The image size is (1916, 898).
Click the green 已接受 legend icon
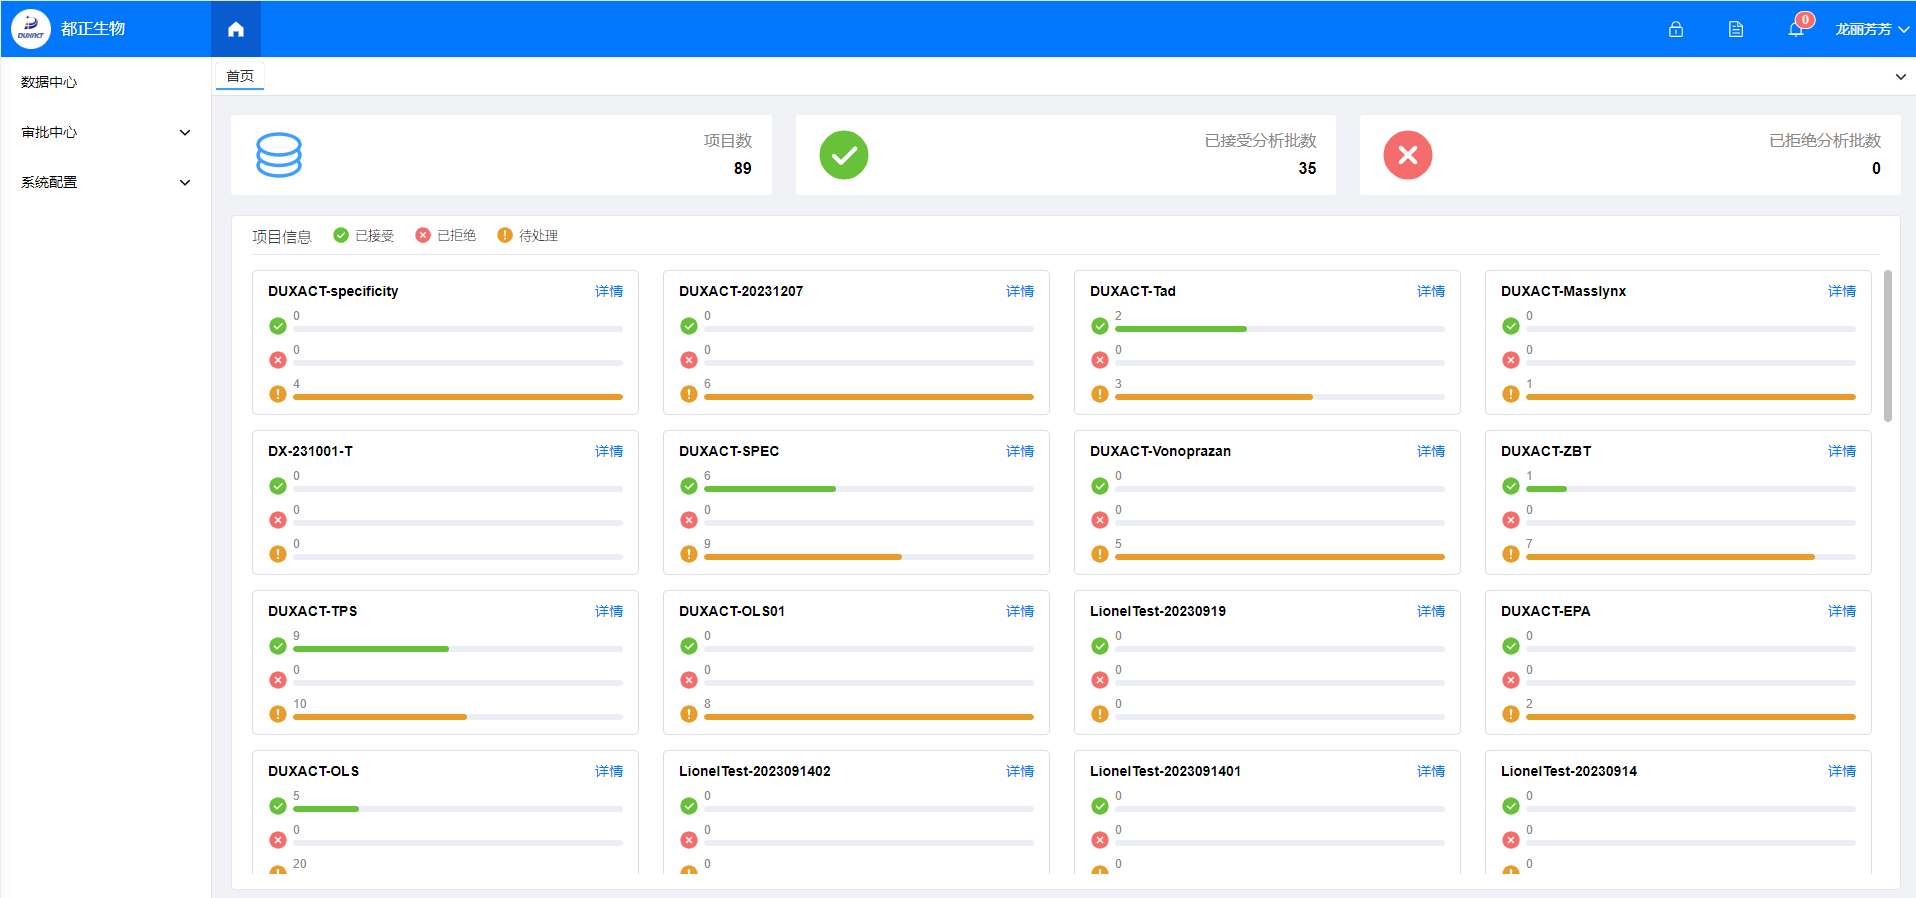[x=341, y=235]
